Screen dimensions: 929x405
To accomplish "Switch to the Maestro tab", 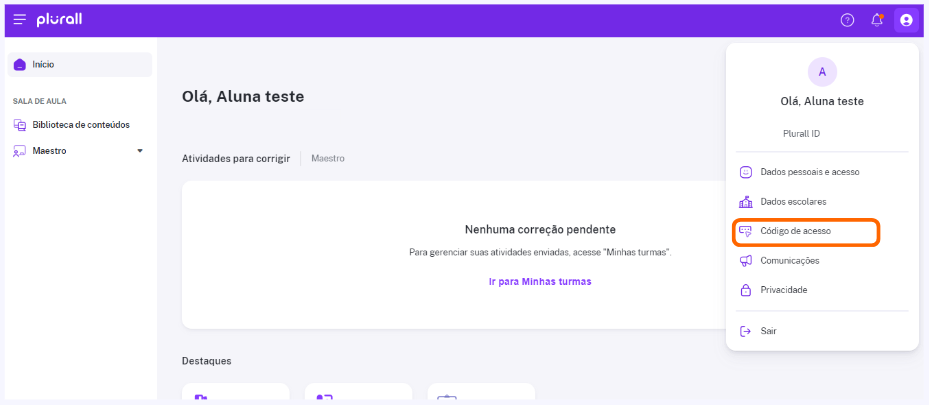I will pyautogui.click(x=328, y=159).
